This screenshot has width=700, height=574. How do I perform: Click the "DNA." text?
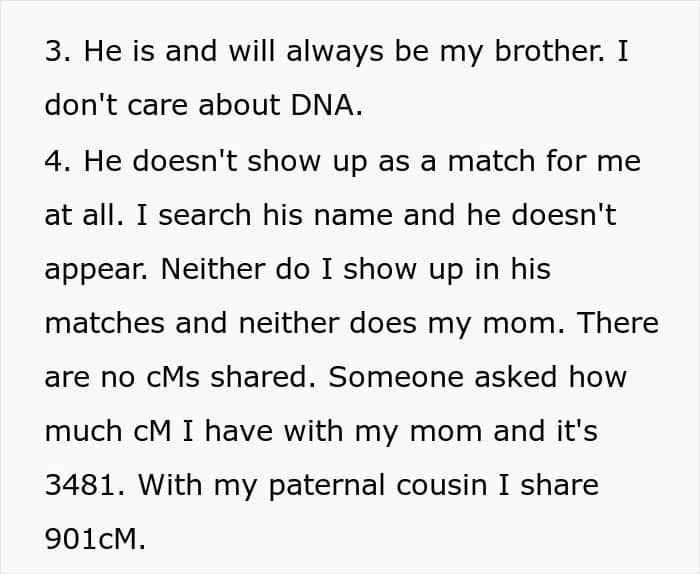[x=326, y=105]
